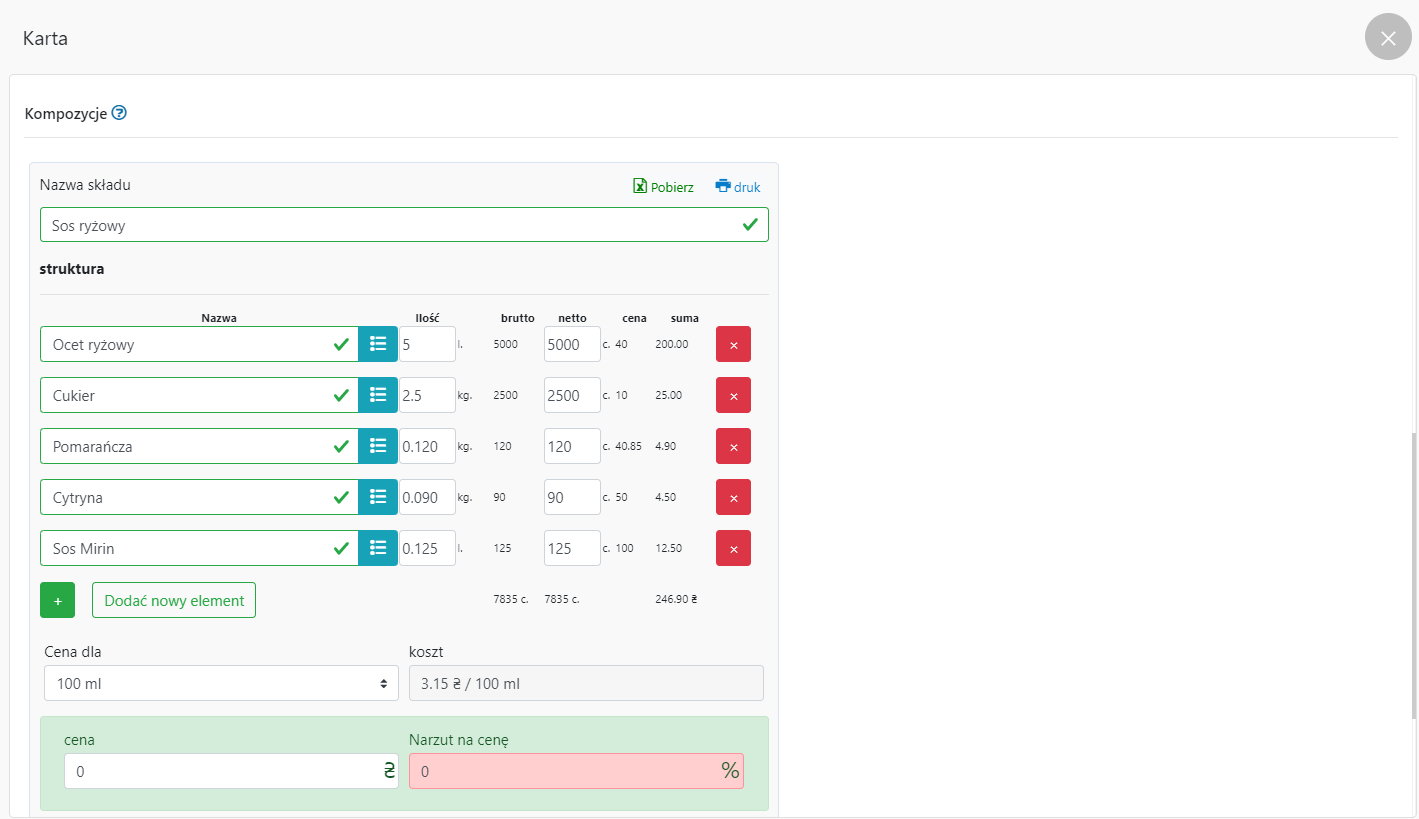Click the help icon next to Kompozycje
This screenshot has height=819, width=1419.
(120, 113)
